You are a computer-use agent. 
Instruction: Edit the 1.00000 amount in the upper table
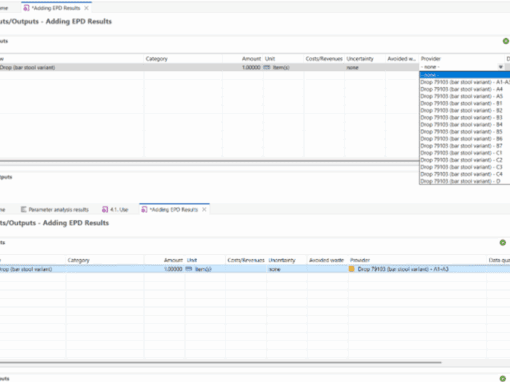243,67
